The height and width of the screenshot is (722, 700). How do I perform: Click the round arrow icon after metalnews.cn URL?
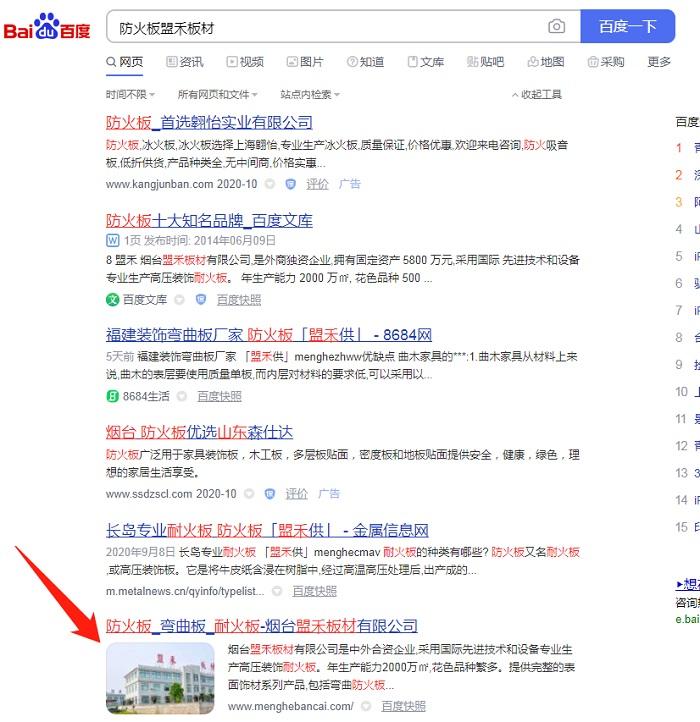click(x=277, y=591)
